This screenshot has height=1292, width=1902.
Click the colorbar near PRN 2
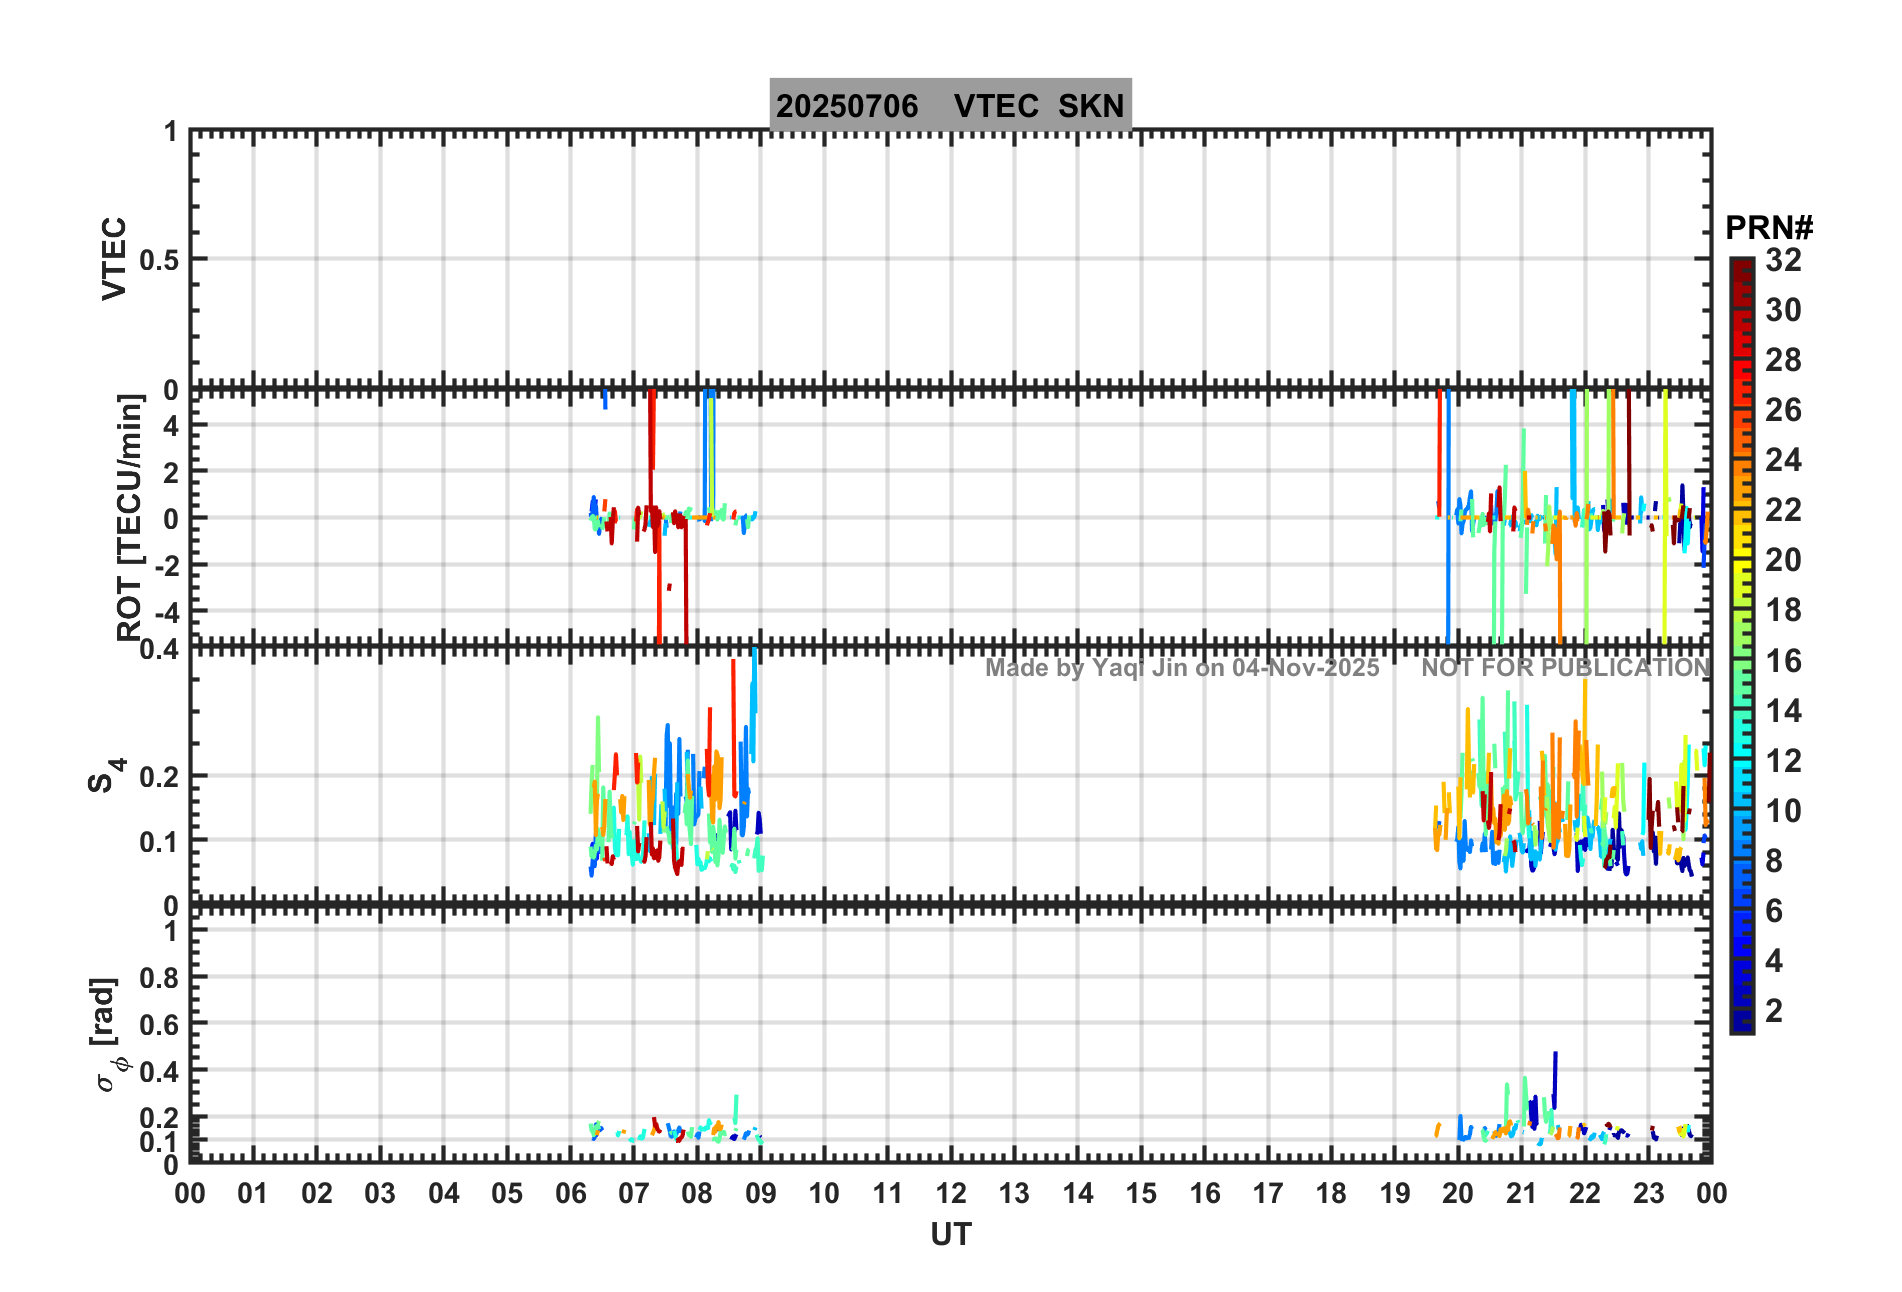coord(1742,1011)
